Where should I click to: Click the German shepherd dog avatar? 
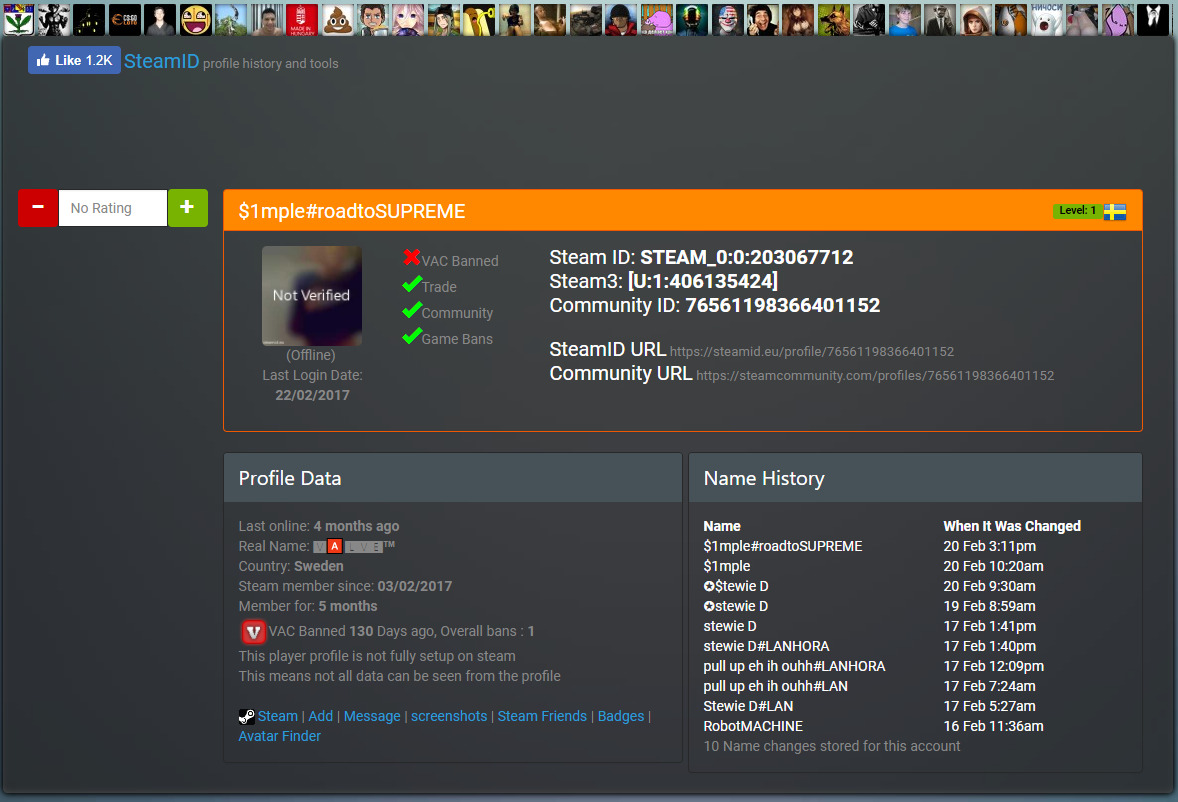pos(834,20)
